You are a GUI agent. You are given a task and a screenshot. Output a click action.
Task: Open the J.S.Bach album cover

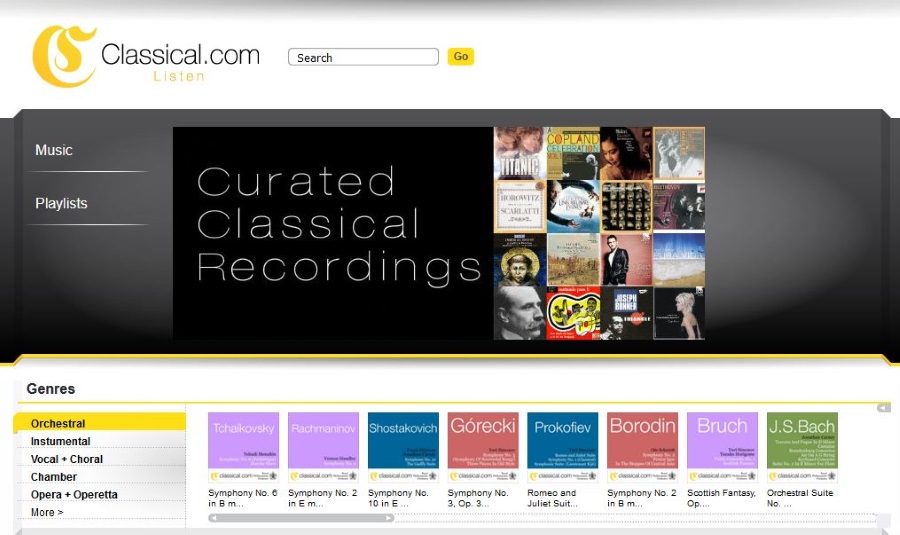click(x=802, y=447)
